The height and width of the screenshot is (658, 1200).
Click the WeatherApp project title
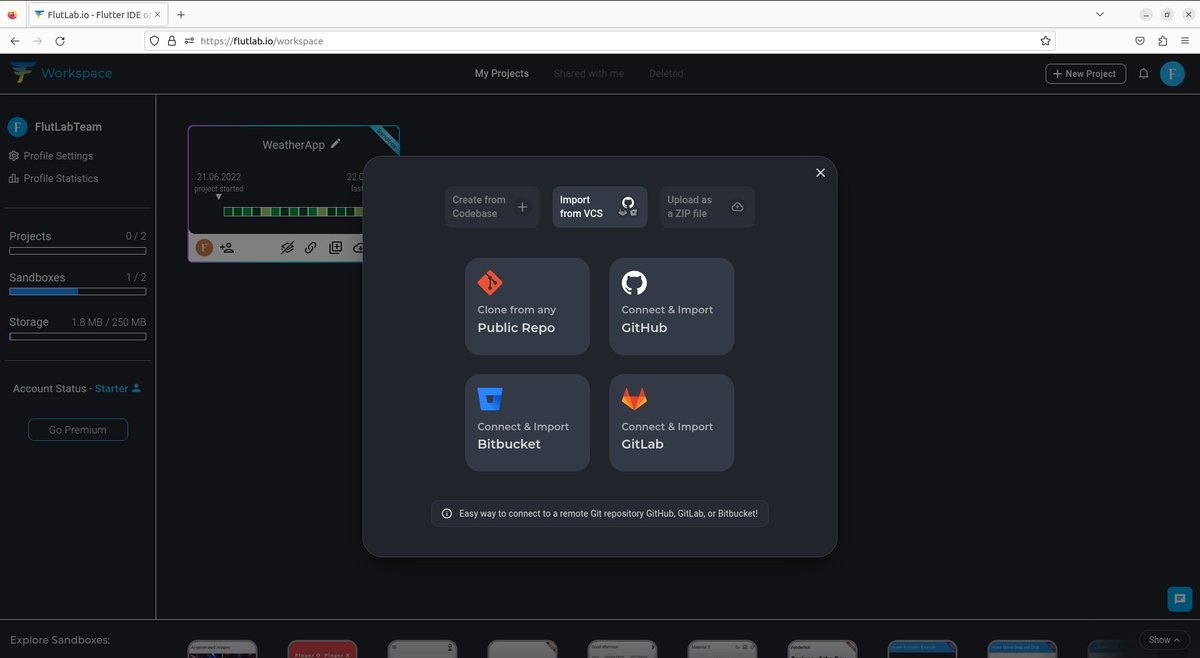point(293,145)
